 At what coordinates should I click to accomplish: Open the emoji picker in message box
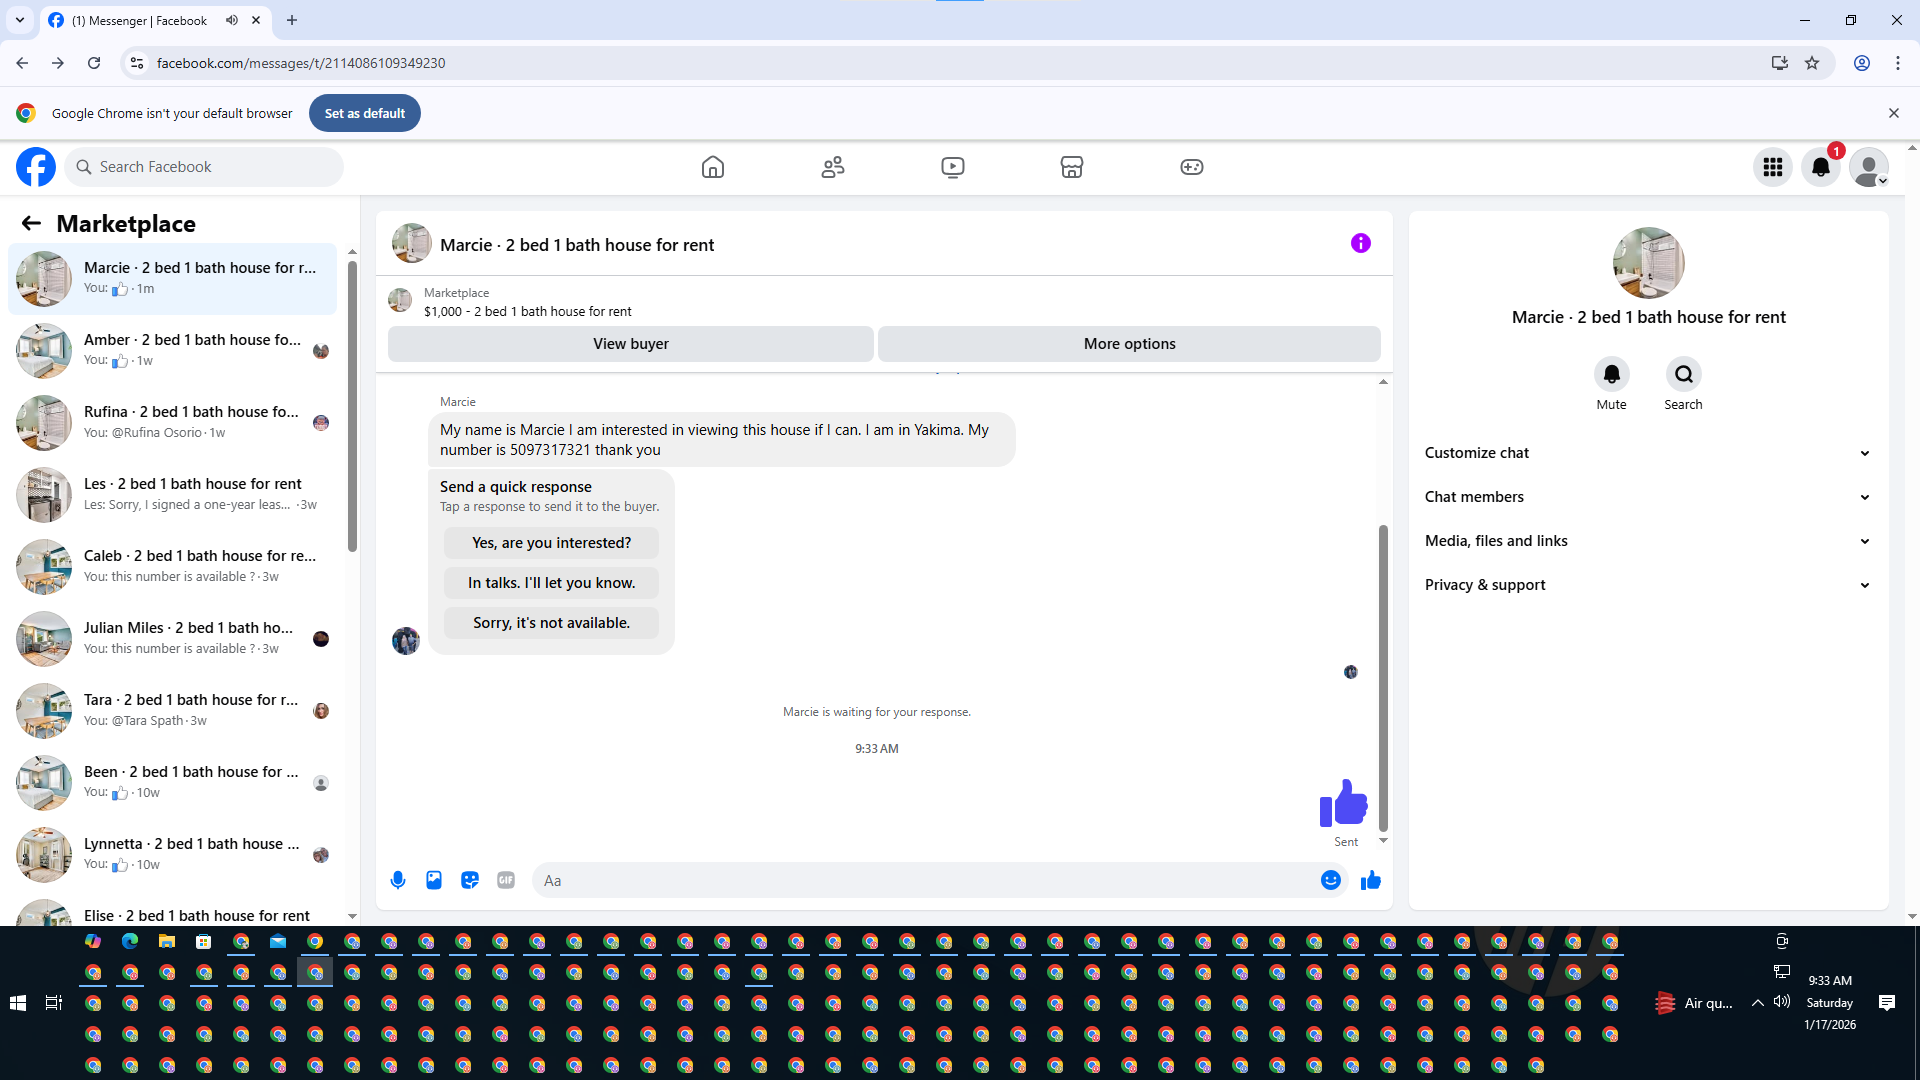1330,880
